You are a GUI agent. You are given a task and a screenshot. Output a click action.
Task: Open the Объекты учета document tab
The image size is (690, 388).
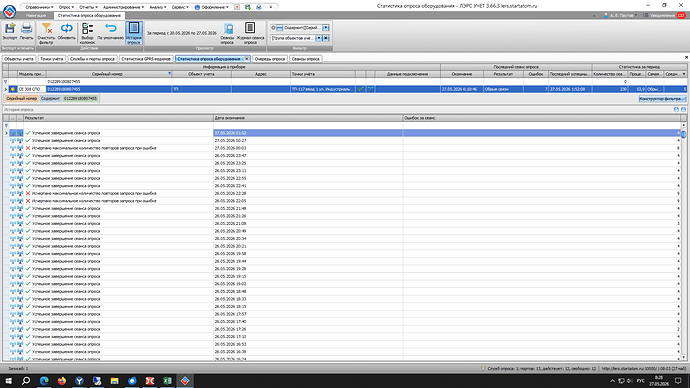tap(19, 59)
